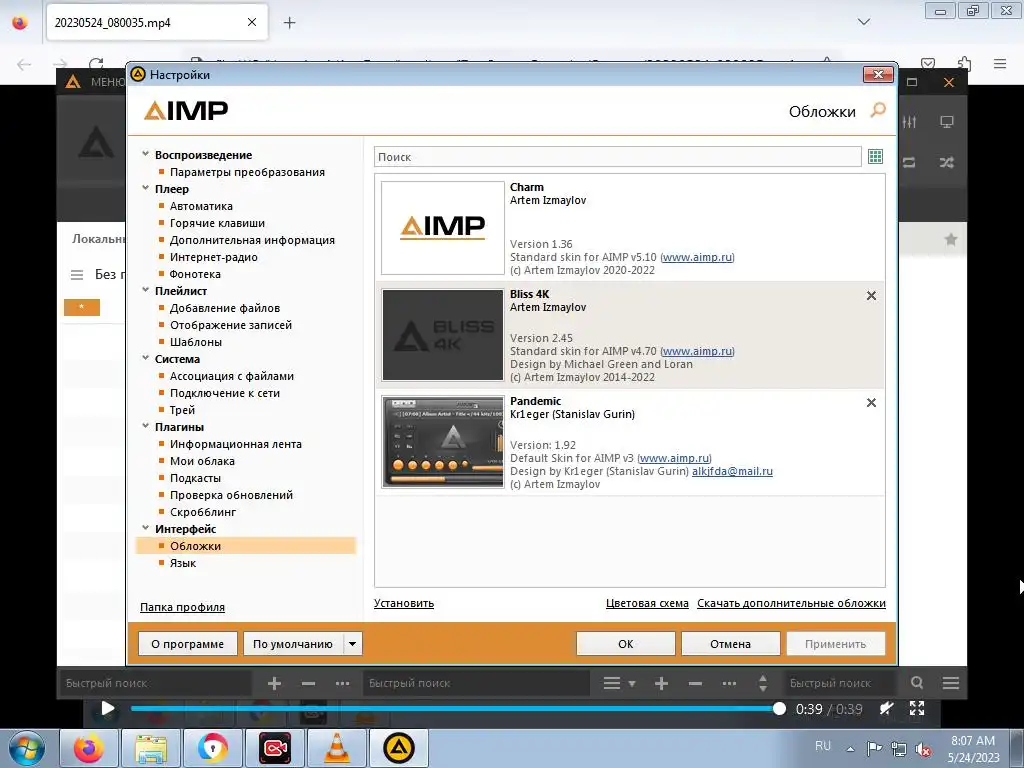Click the video progress slider handle
This screenshot has height=768, width=1024.
click(x=778, y=709)
